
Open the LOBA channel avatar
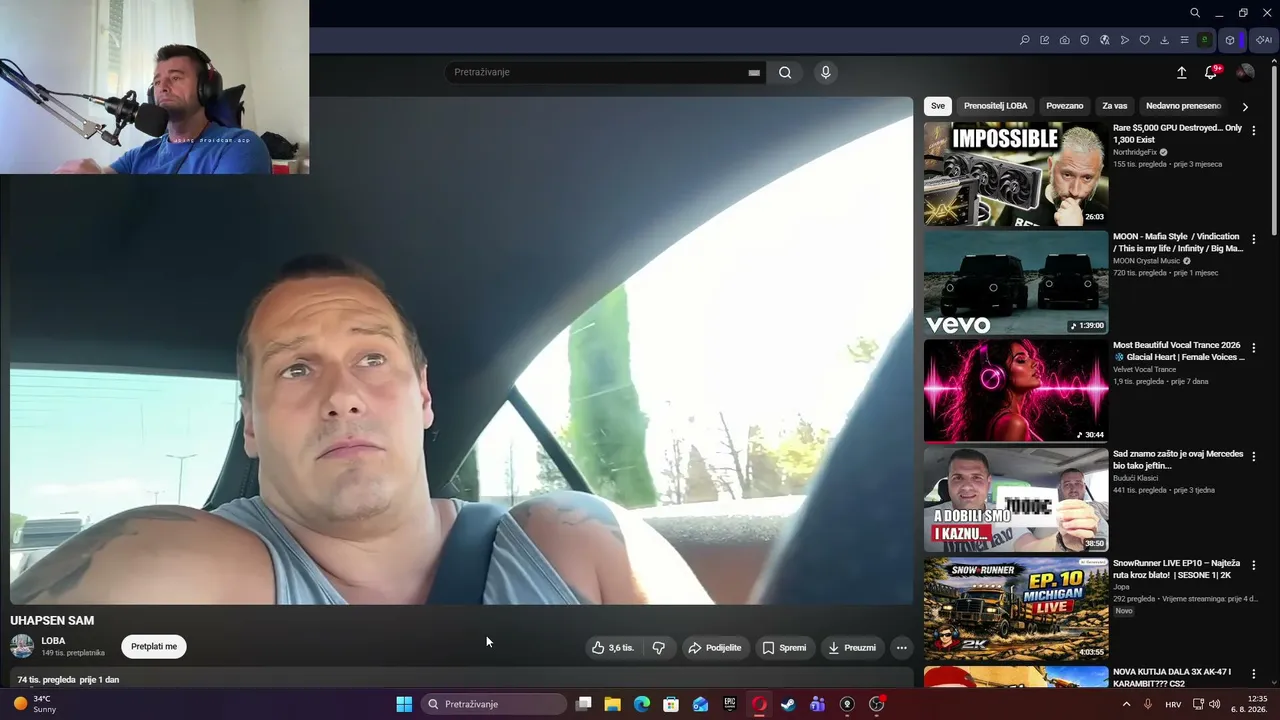[22, 646]
